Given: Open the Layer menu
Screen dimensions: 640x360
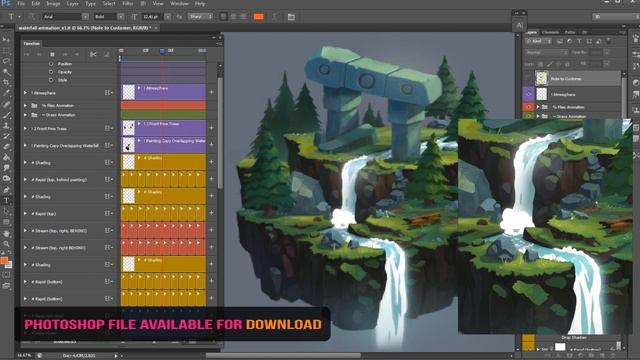Looking at the screenshot, I should click(73, 4).
